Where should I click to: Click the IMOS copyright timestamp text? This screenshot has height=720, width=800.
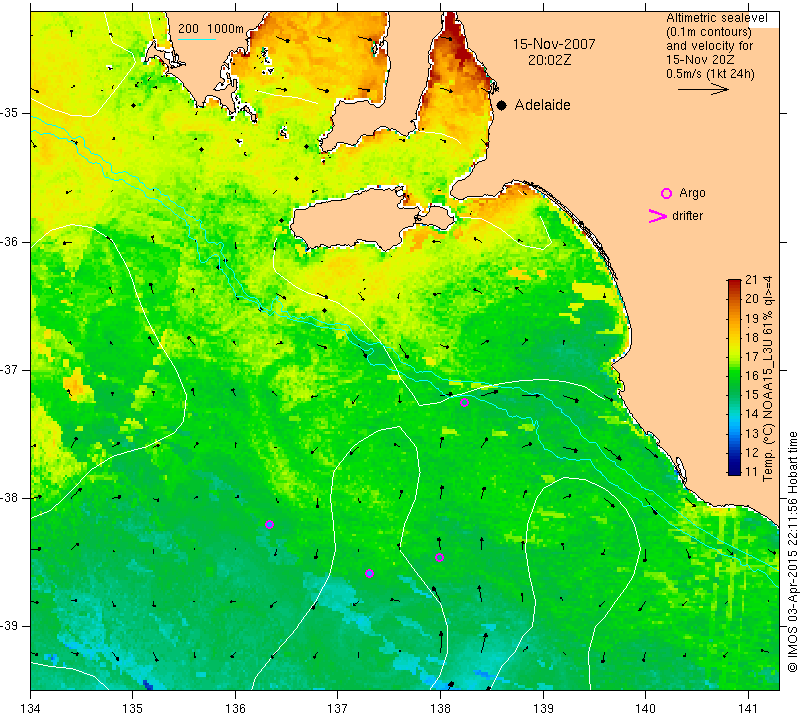[x=792, y=552]
